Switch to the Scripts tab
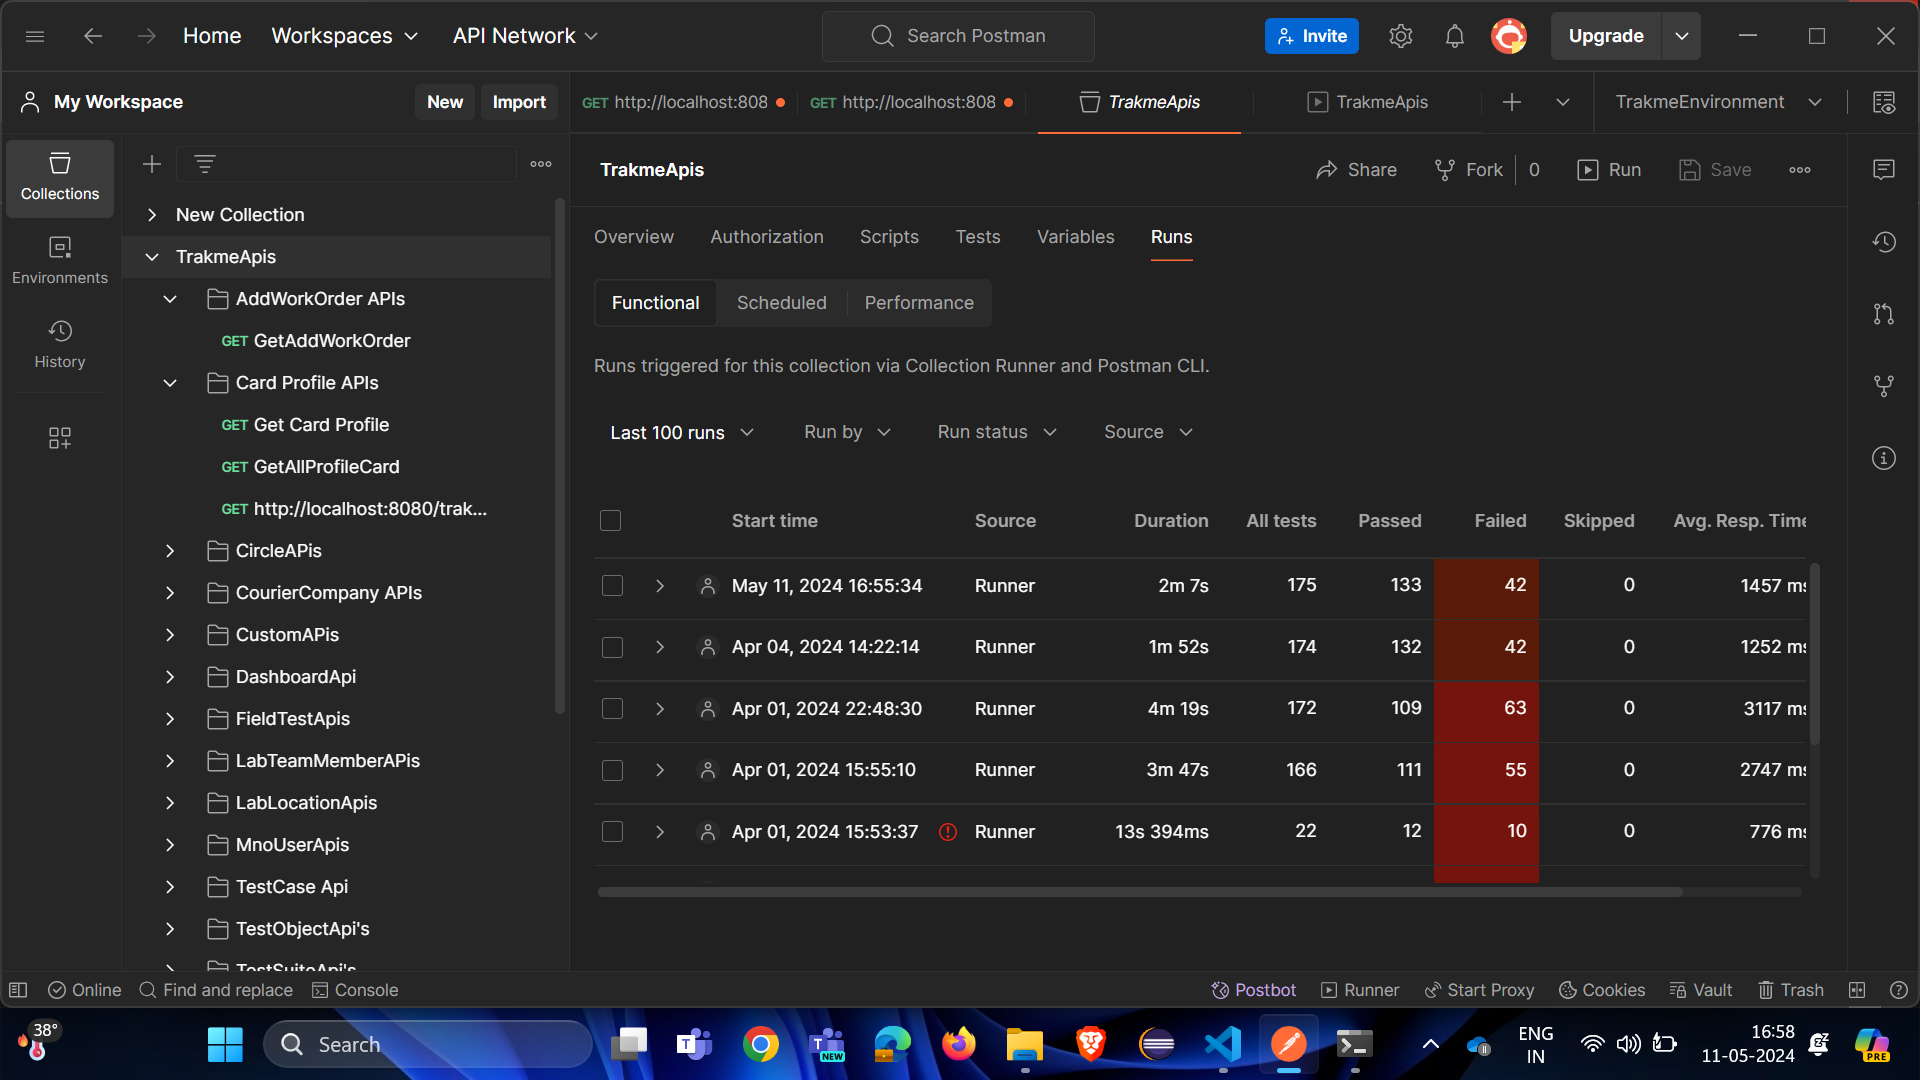Viewport: 1920px width, 1080px height. (889, 237)
